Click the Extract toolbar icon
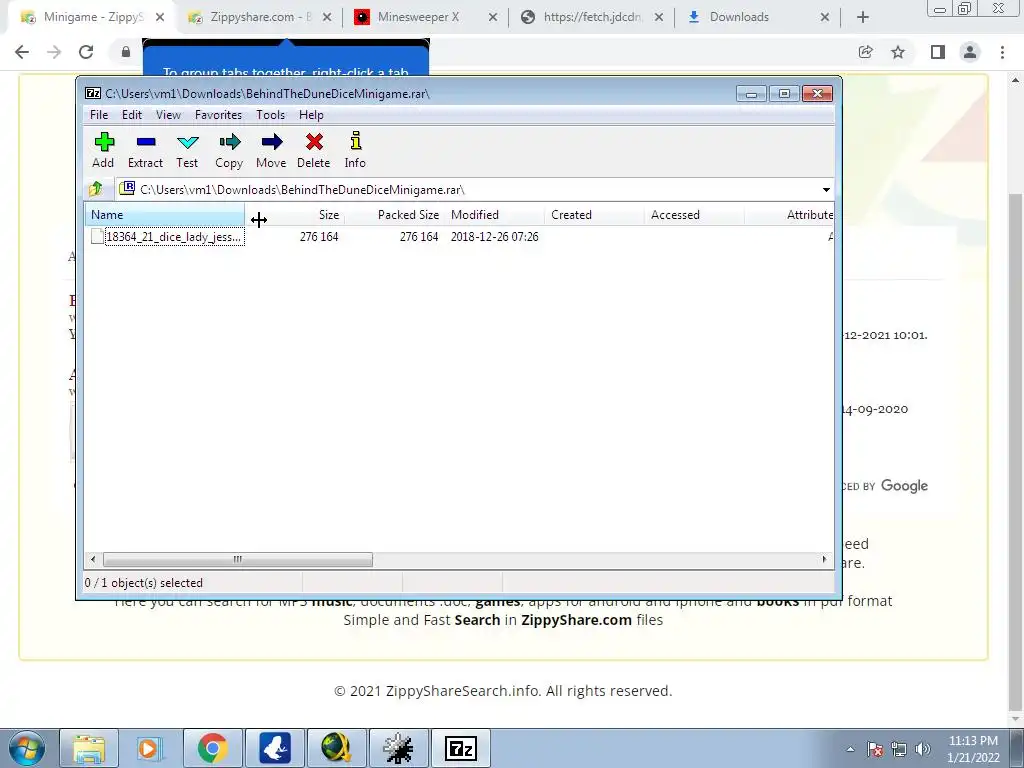Viewport: 1024px width, 768px height. click(x=145, y=150)
